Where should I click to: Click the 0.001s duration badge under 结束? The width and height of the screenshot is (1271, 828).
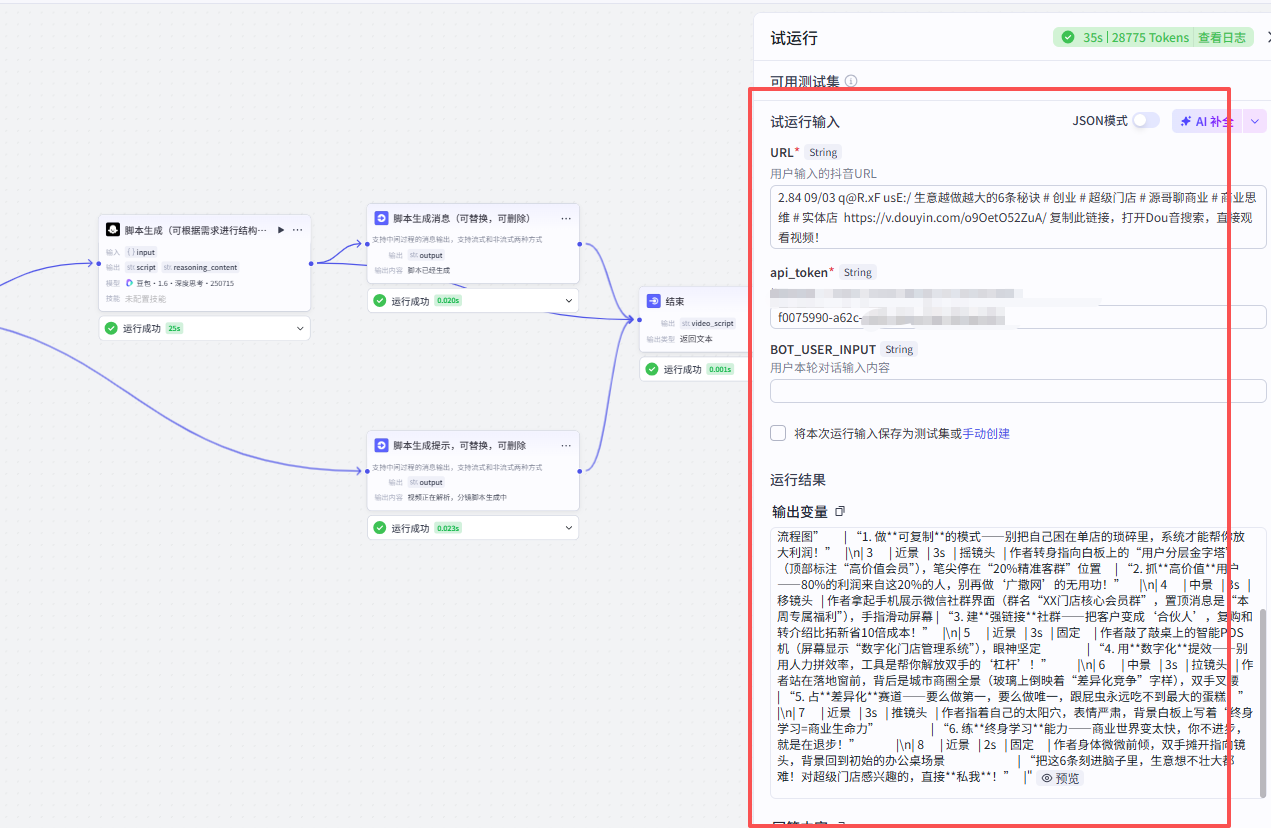pos(720,369)
